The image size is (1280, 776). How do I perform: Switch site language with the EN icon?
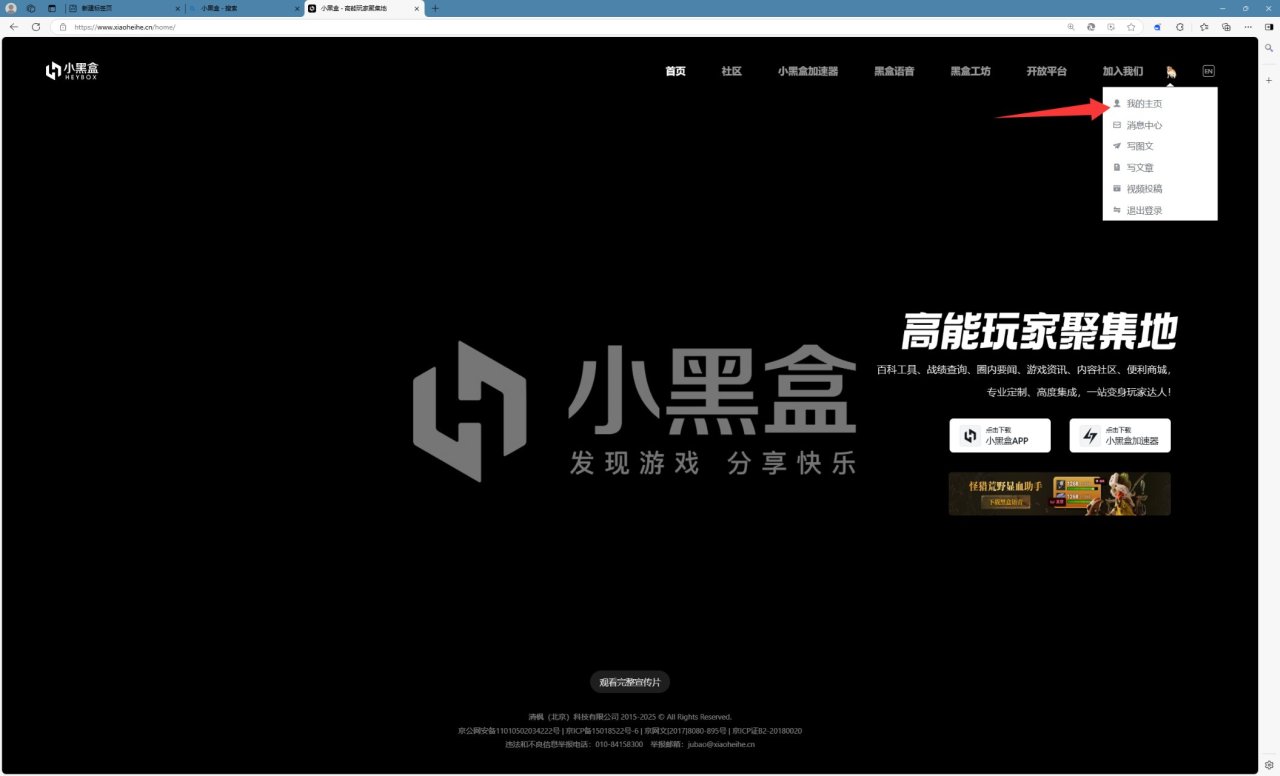pos(1208,71)
